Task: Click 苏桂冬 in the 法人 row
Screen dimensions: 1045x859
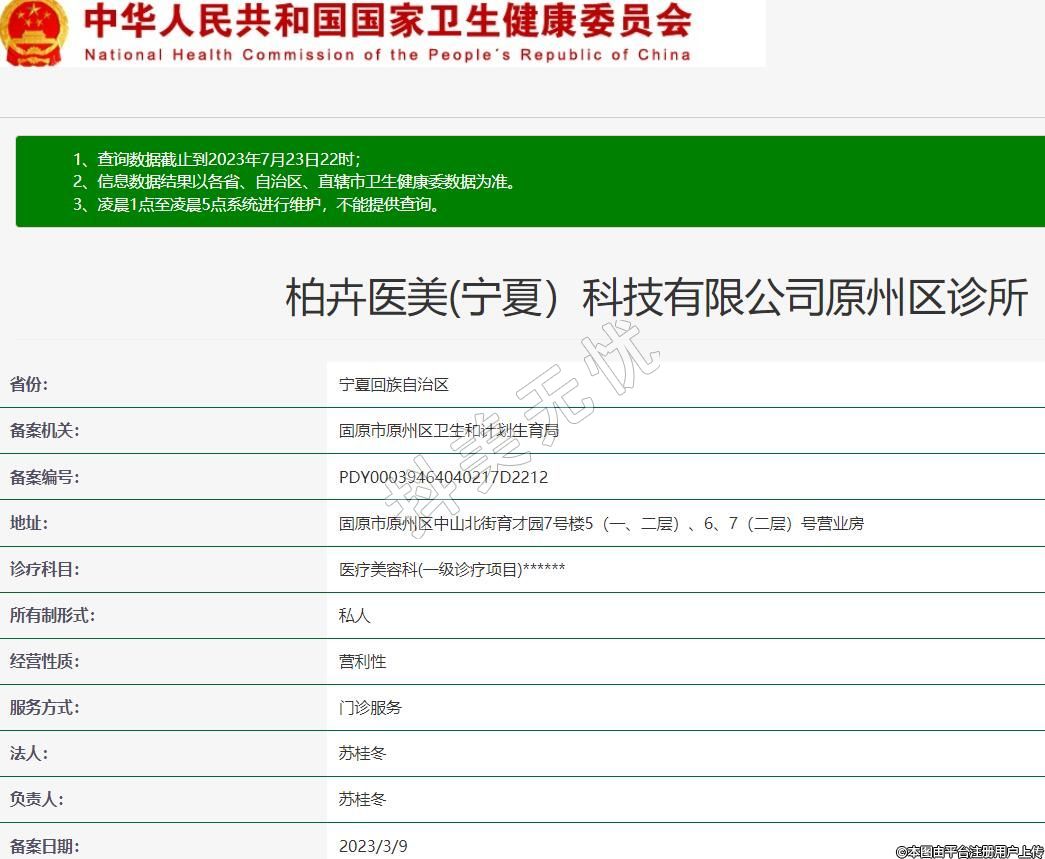Action: [x=362, y=754]
